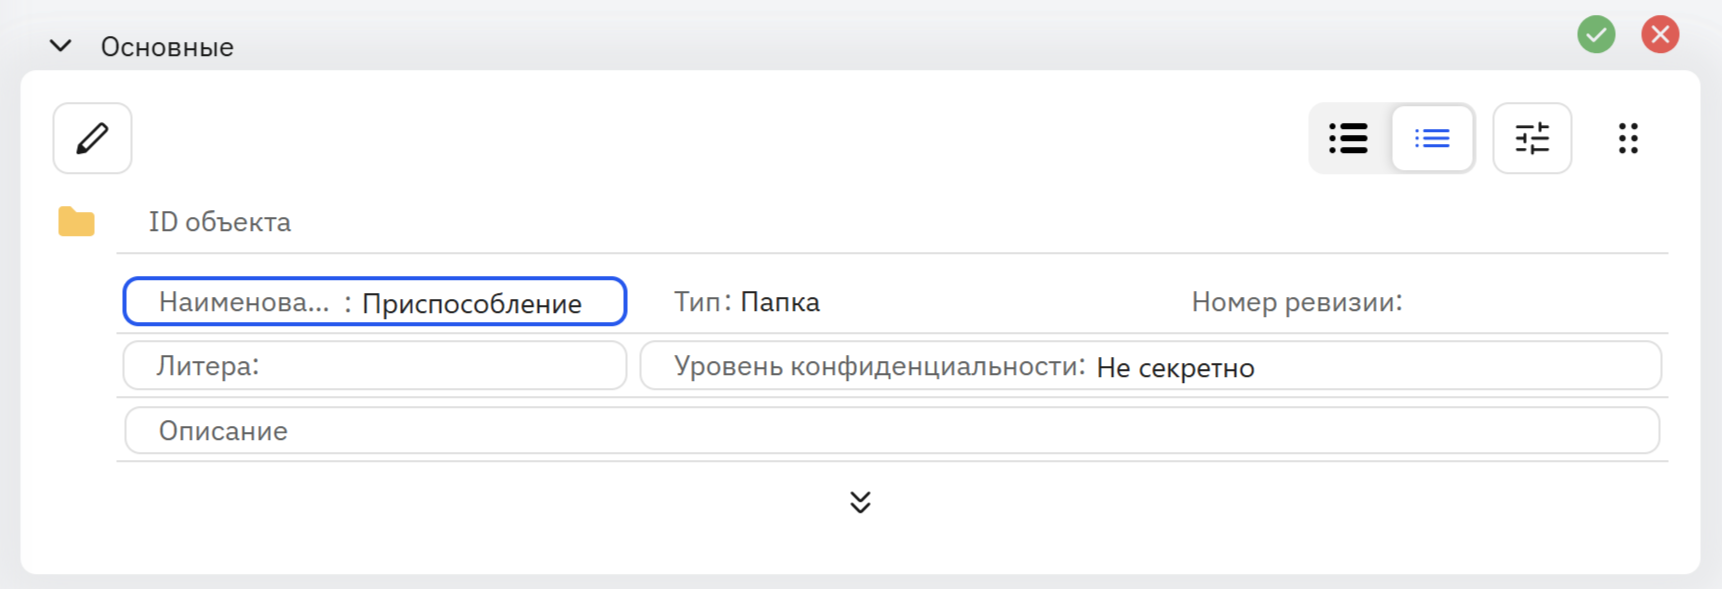The image size is (1722, 589).
Task: Confirm changes with green checkmark
Action: (1596, 35)
